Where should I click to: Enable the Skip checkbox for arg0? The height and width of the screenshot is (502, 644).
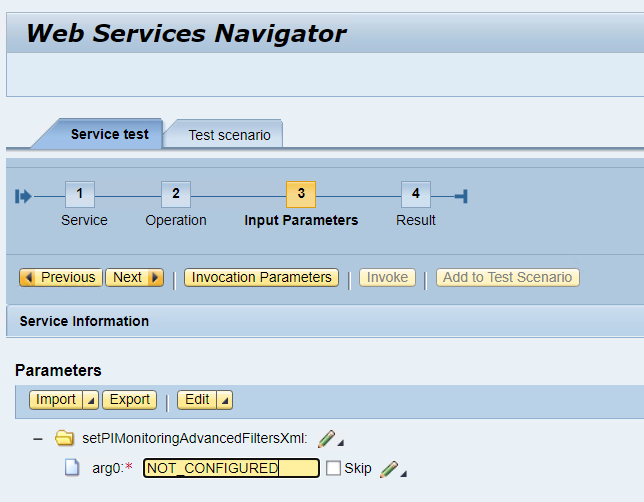pyautogui.click(x=333, y=468)
